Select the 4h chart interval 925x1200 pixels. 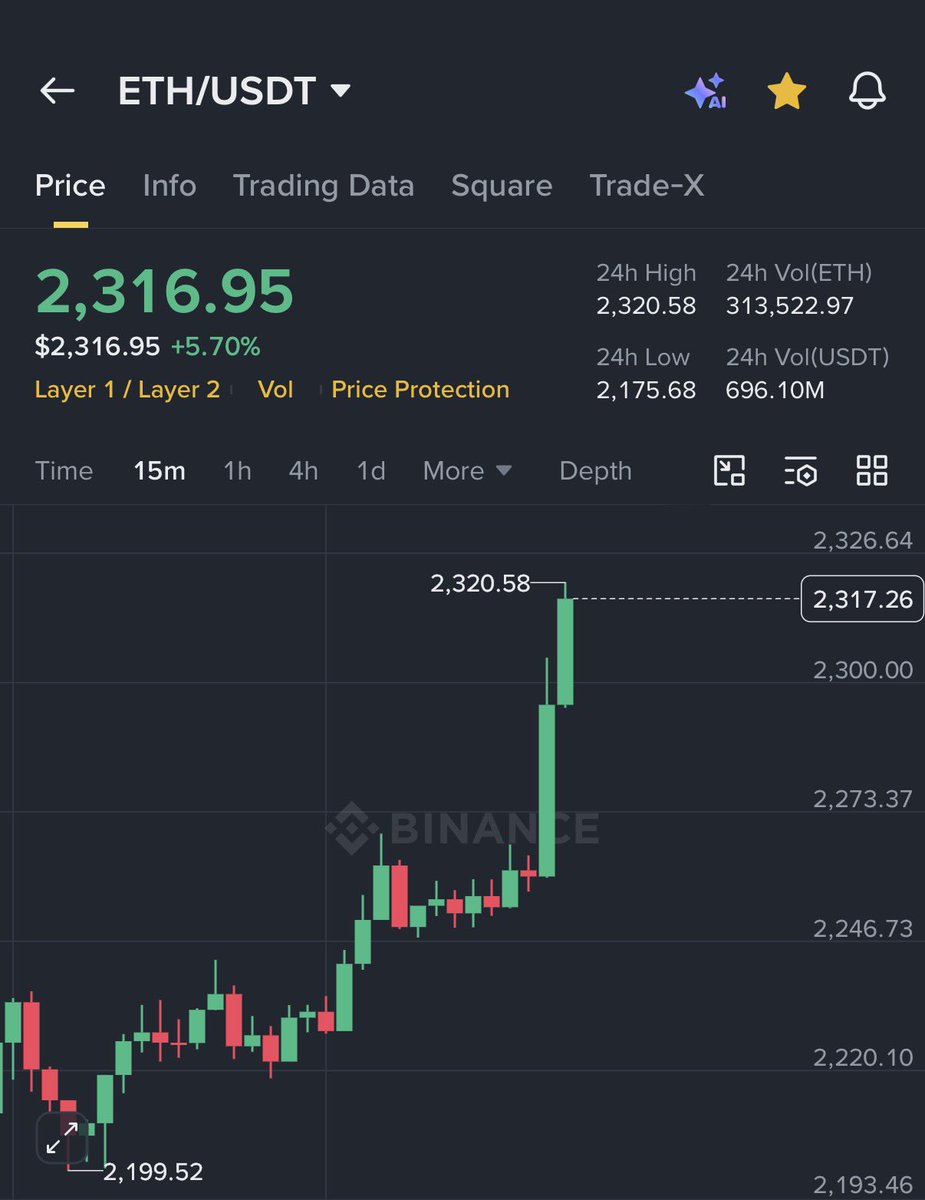pos(303,471)
